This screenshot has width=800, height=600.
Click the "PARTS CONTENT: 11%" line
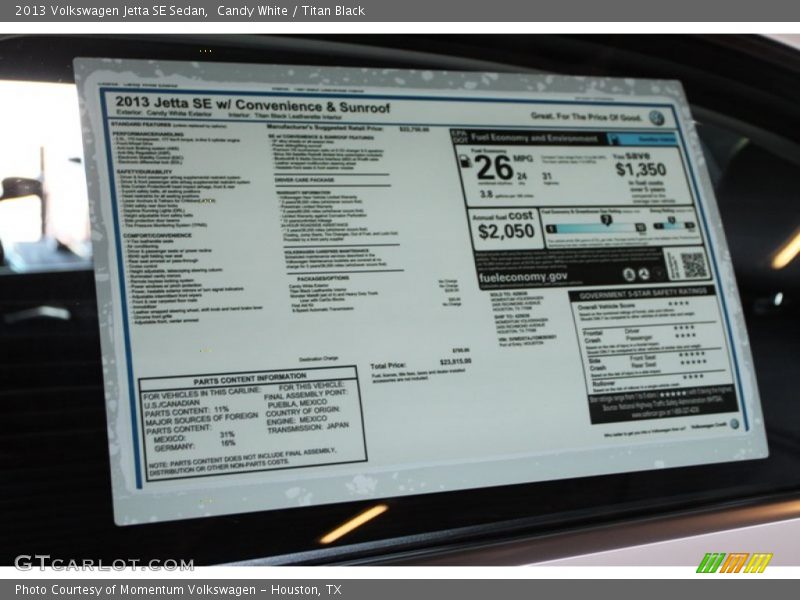187,411
